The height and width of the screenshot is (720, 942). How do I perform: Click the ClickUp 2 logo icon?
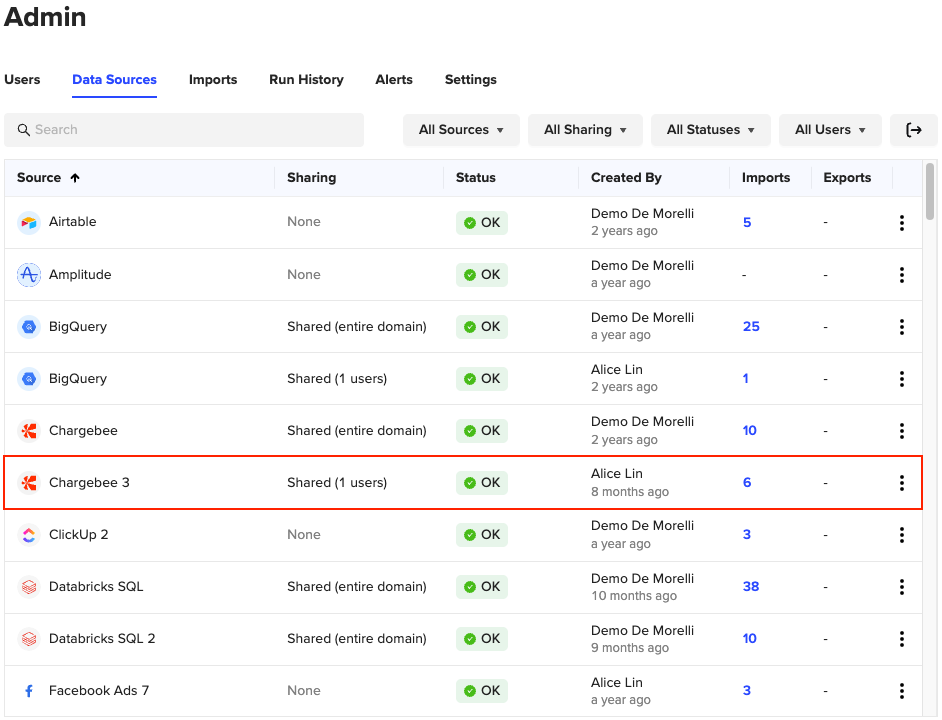28,535
